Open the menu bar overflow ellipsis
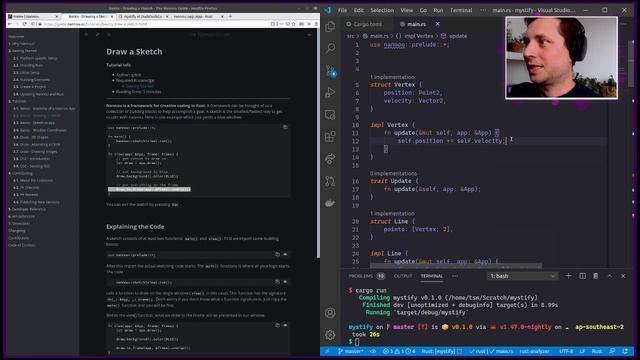Image resolution: width=640 pixels, height=360 pixels. (x=483, y=10)
